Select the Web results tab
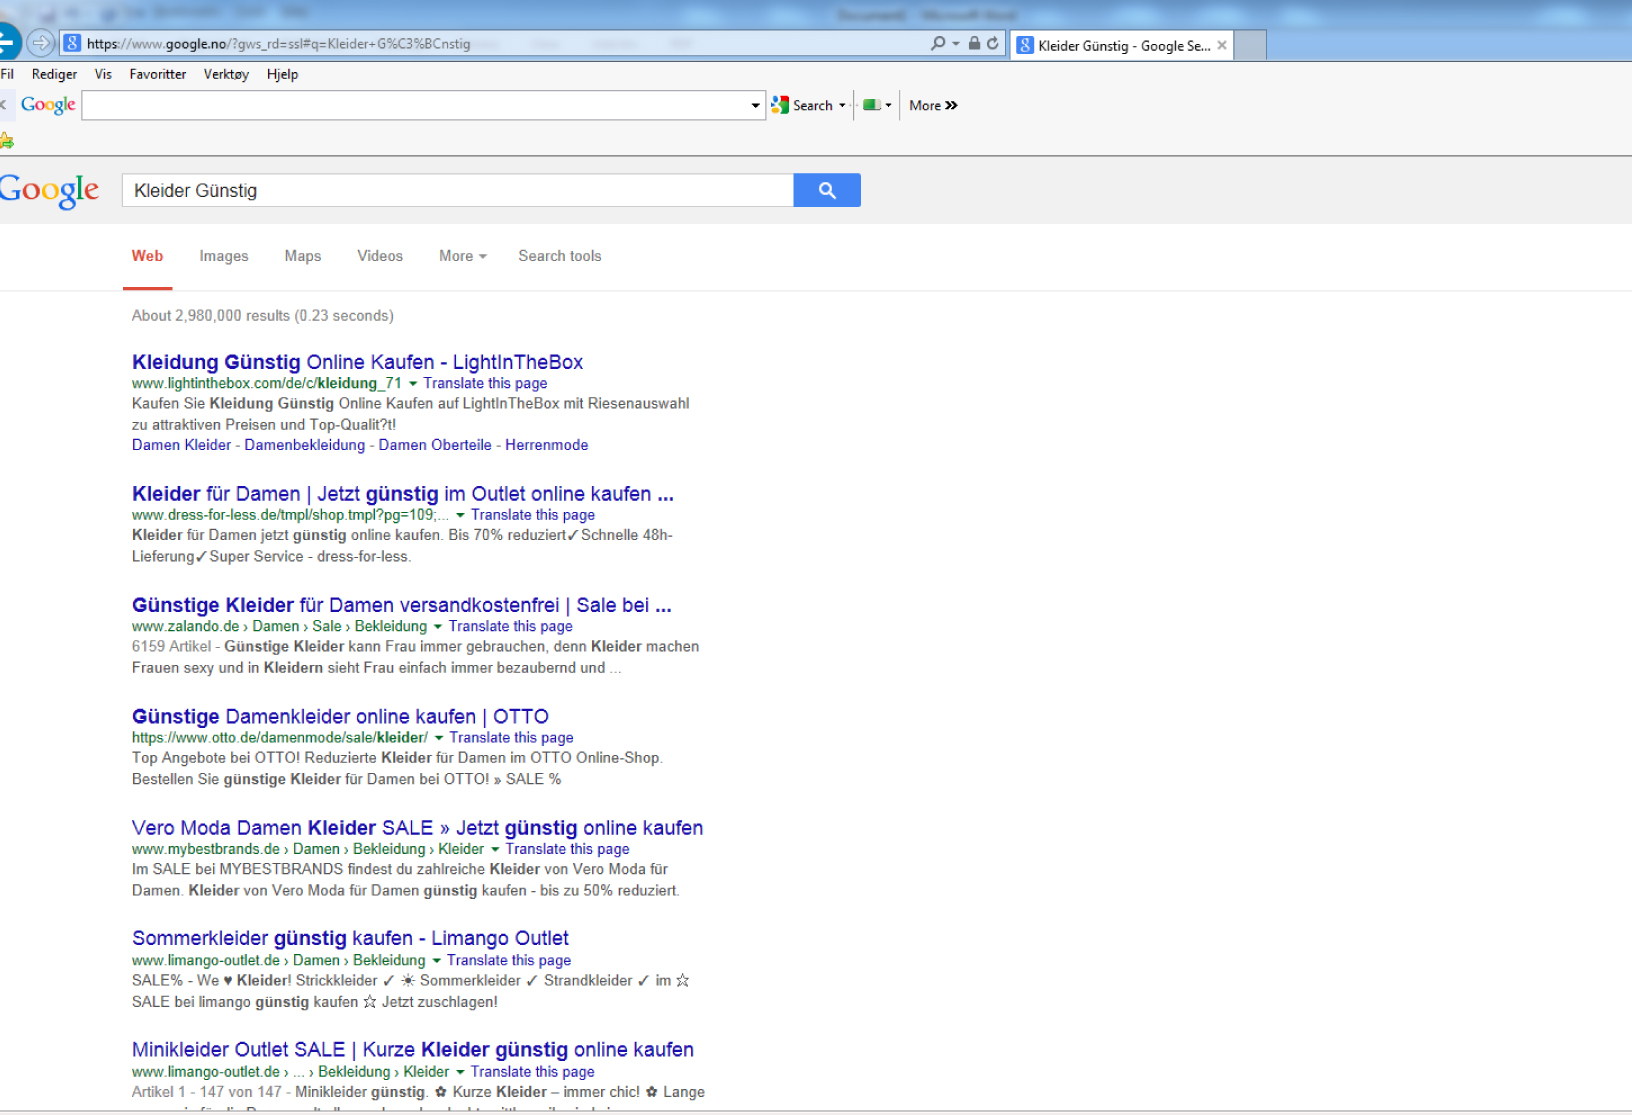This screenshot has height=1115, width=1632. click(147, 256)
